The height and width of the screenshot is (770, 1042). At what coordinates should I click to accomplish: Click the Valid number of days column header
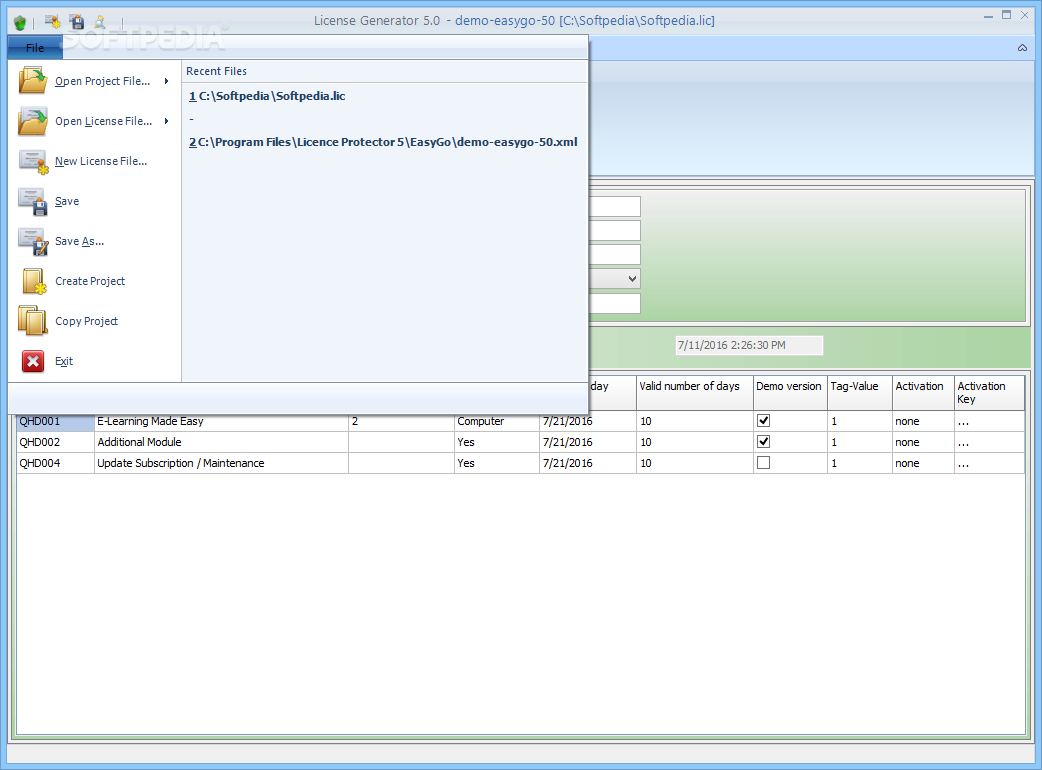click(694, 393)
